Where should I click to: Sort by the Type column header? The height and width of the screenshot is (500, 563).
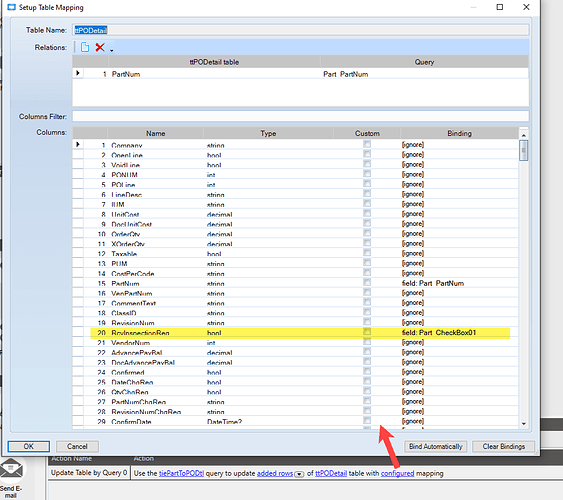[268, 133]
